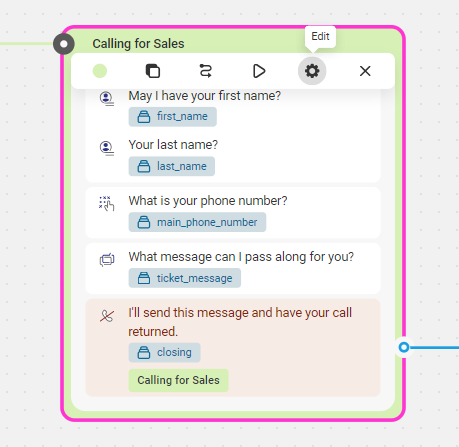Click the last_name variable tag

pos(172,166)
